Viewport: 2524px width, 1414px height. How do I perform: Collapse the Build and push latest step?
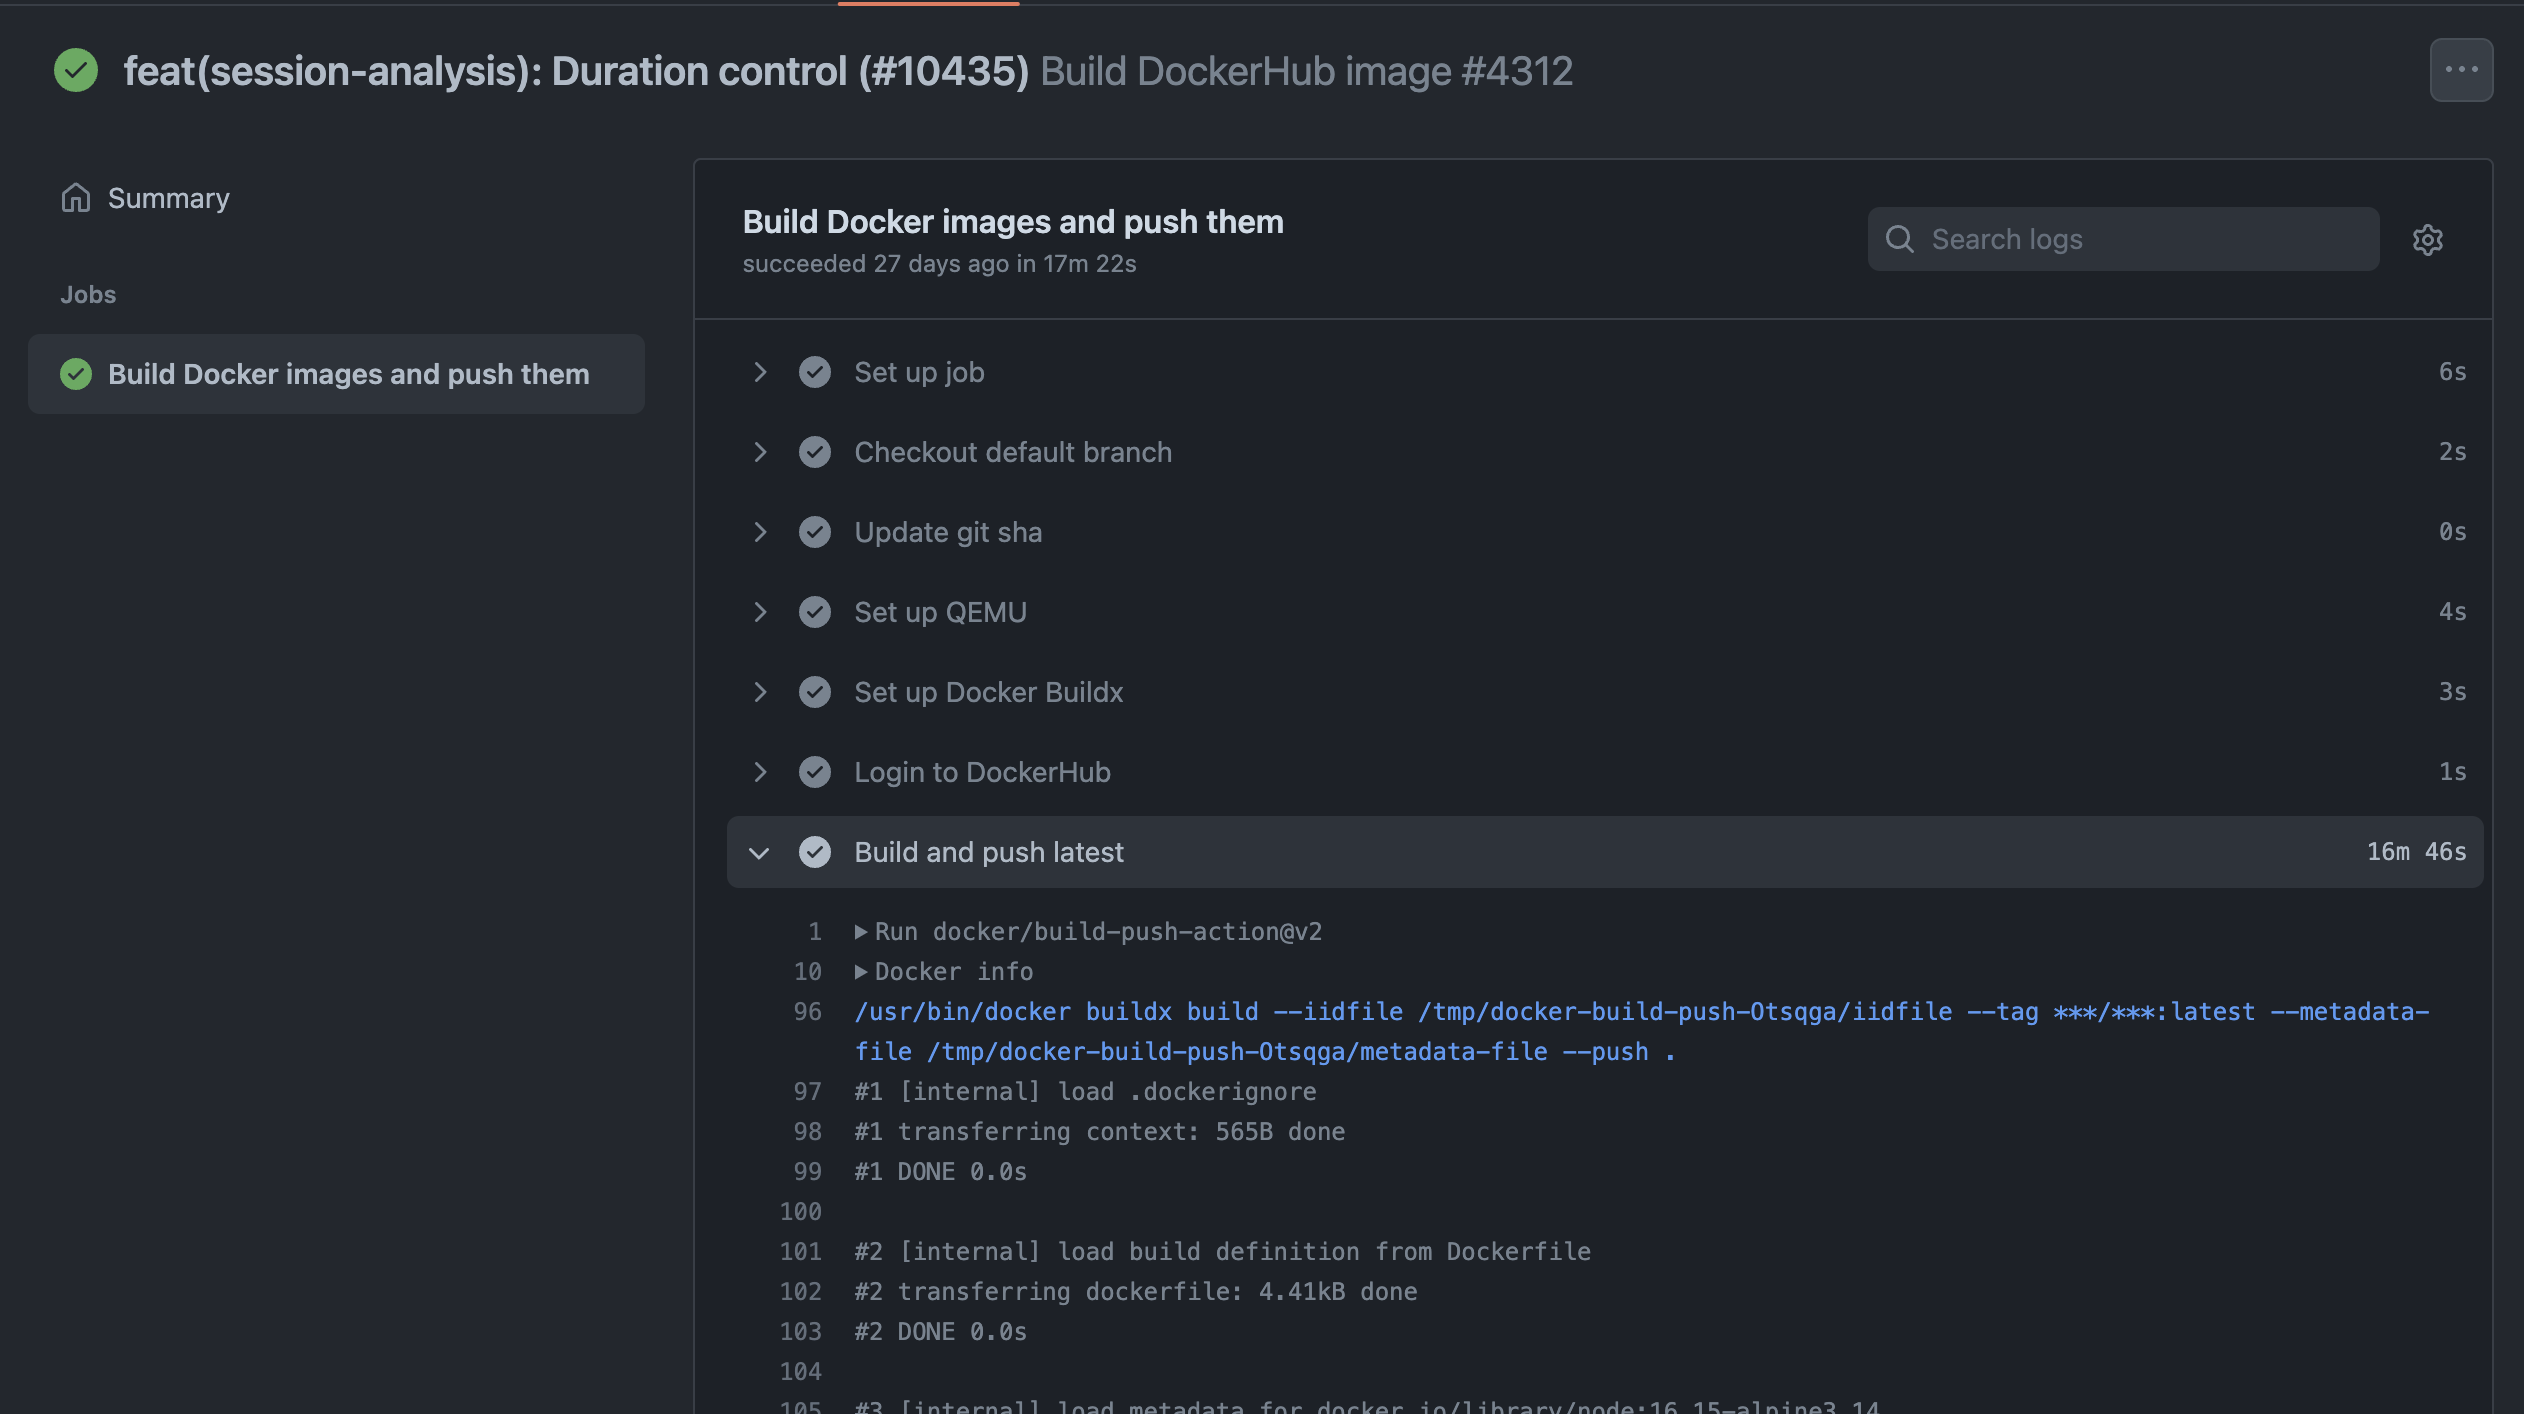pos(761,852)
